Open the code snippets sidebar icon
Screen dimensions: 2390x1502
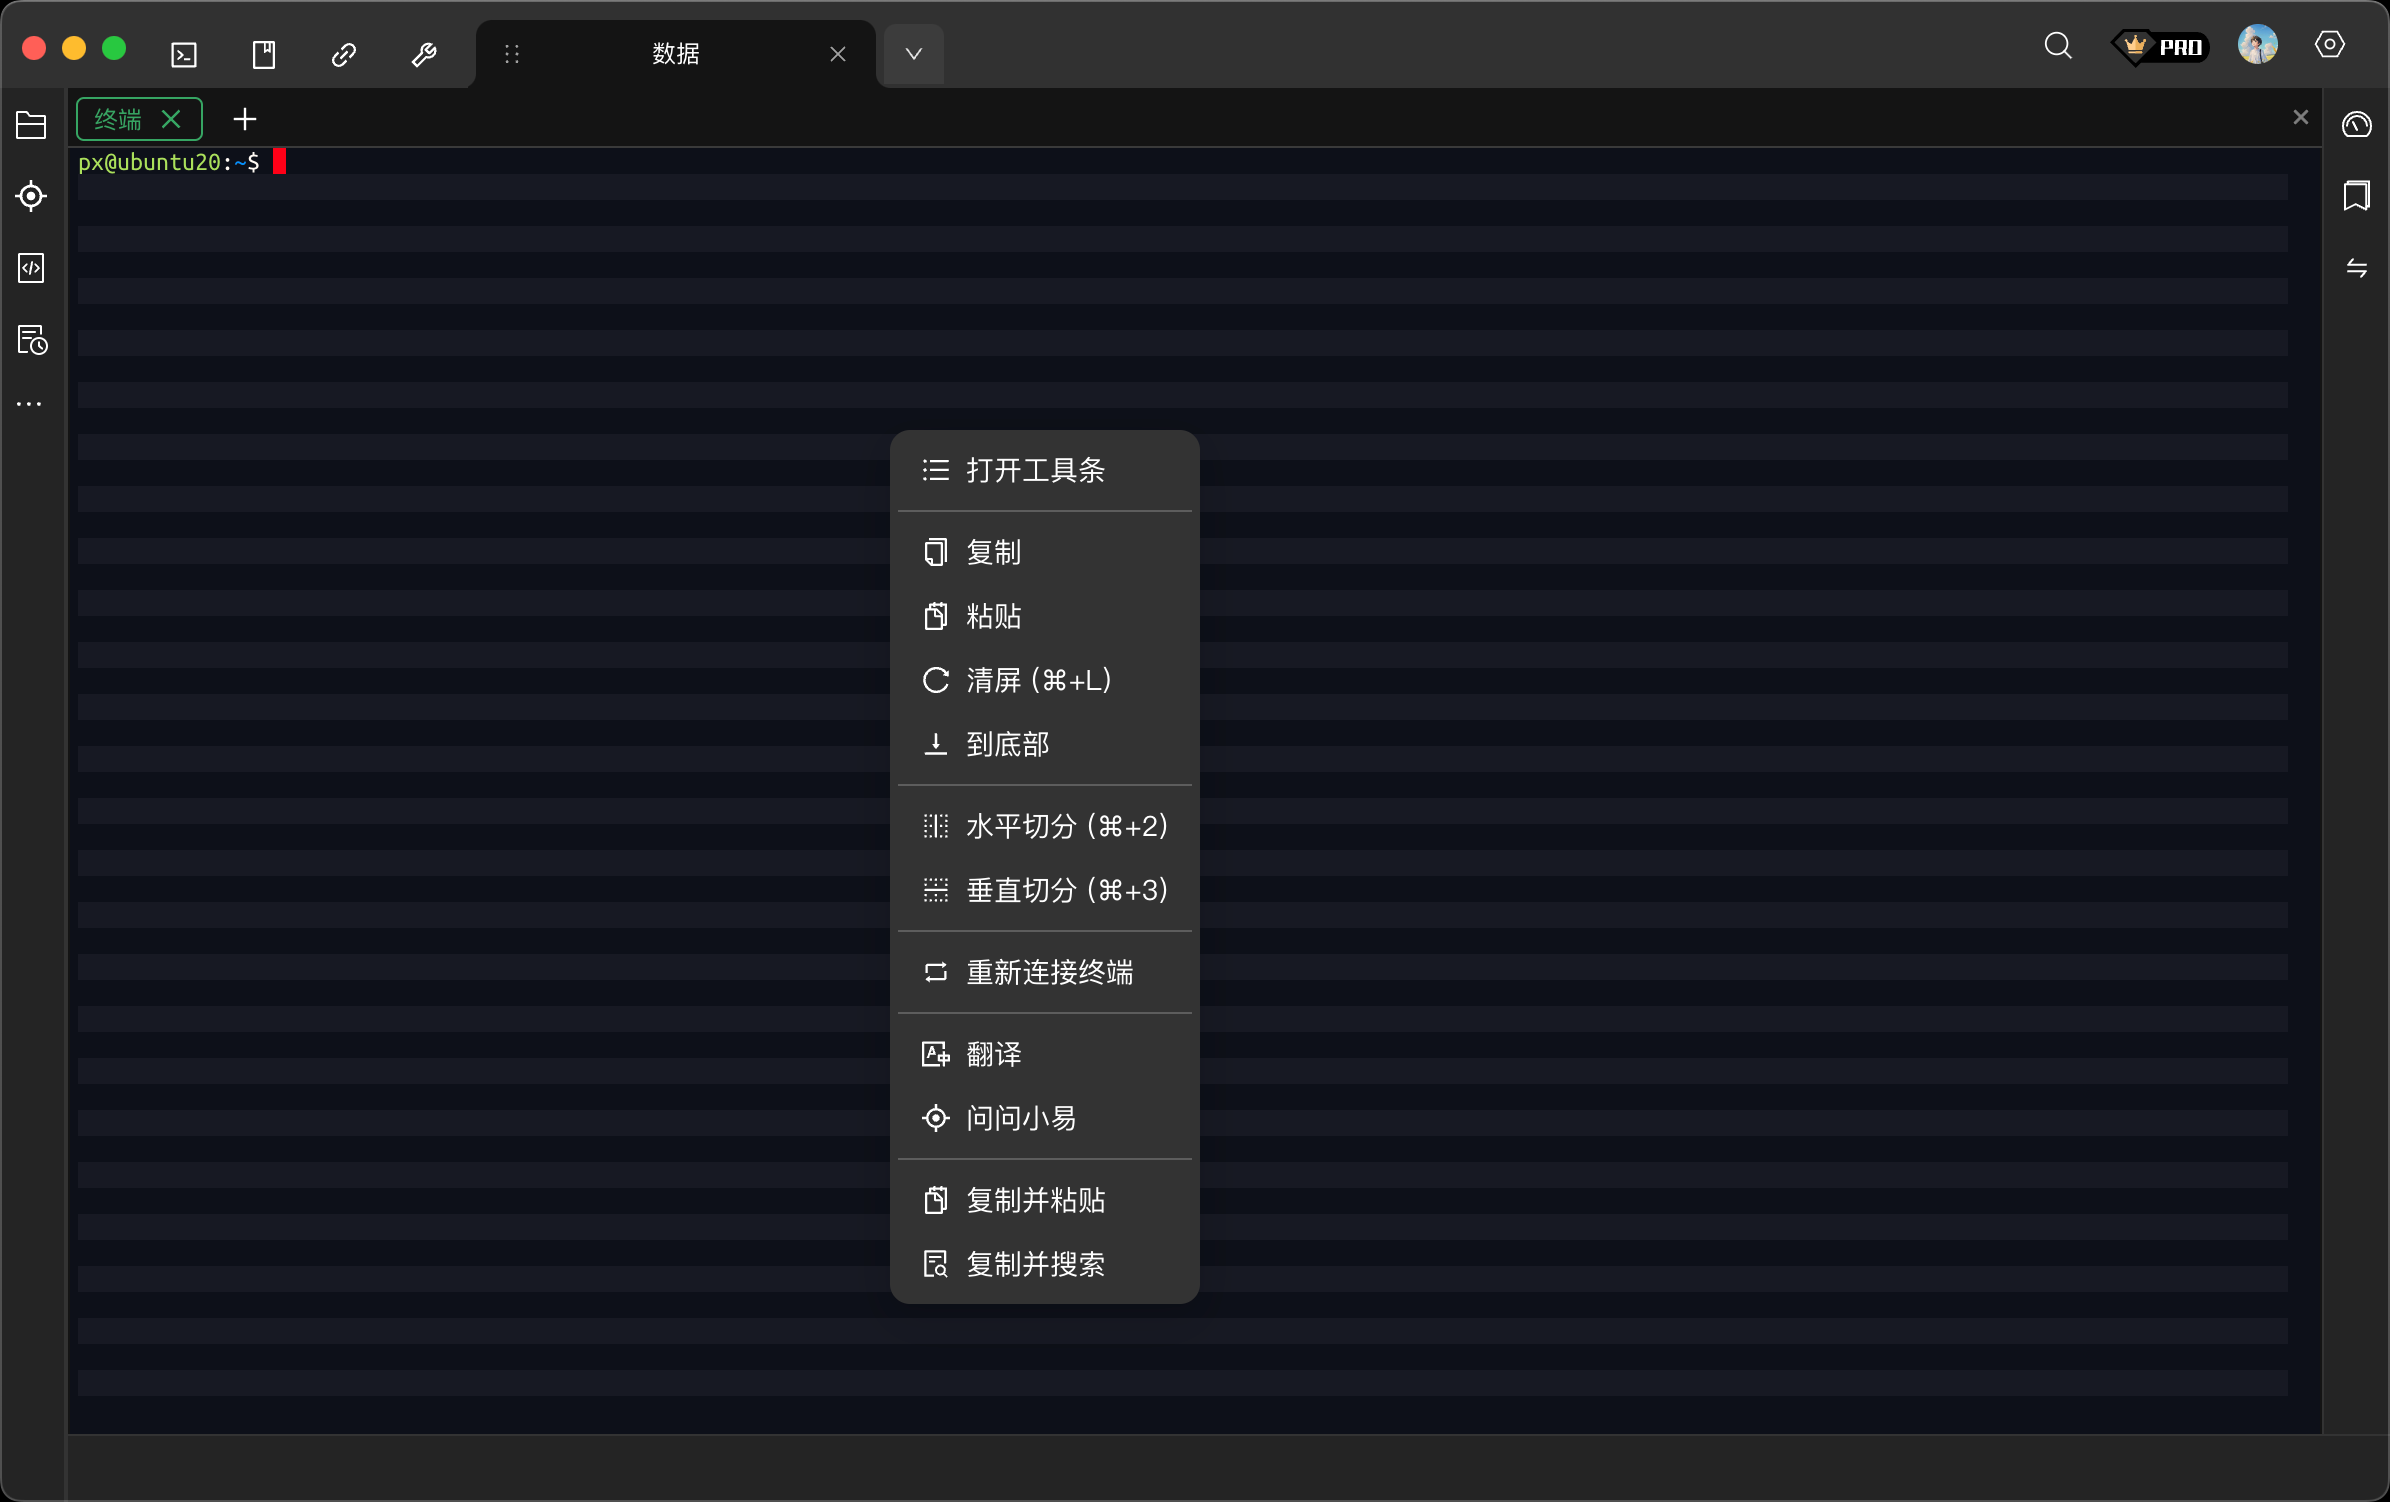pos(31,268)
